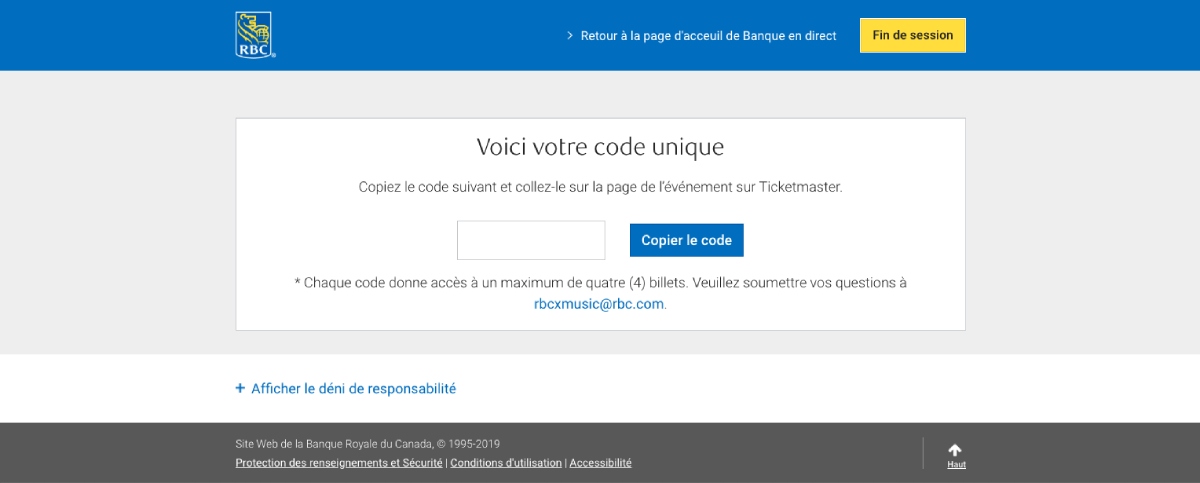The image size is (1200, 483).
Task: Click the RBC shield logo
Action: pyautogui.click(x=255, y=35)
